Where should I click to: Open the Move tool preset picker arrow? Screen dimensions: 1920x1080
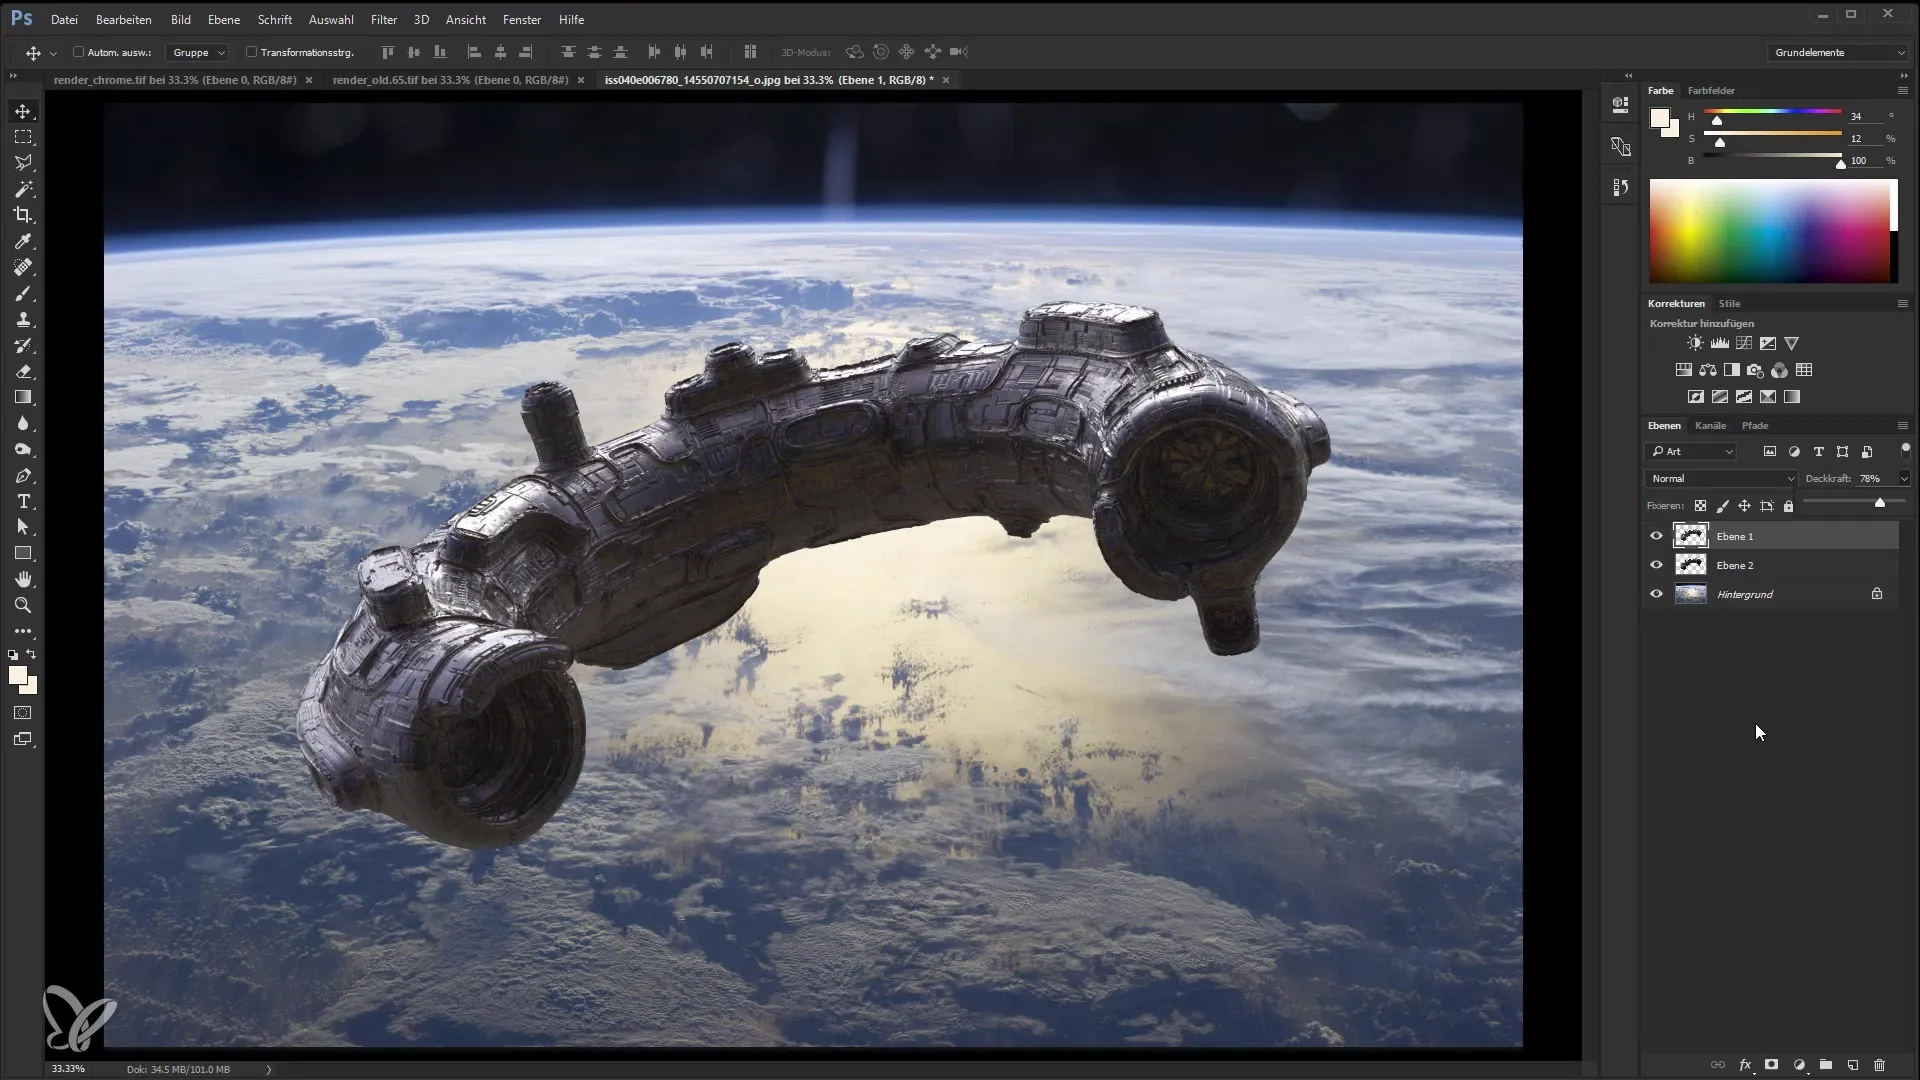[x=53, y=52]
